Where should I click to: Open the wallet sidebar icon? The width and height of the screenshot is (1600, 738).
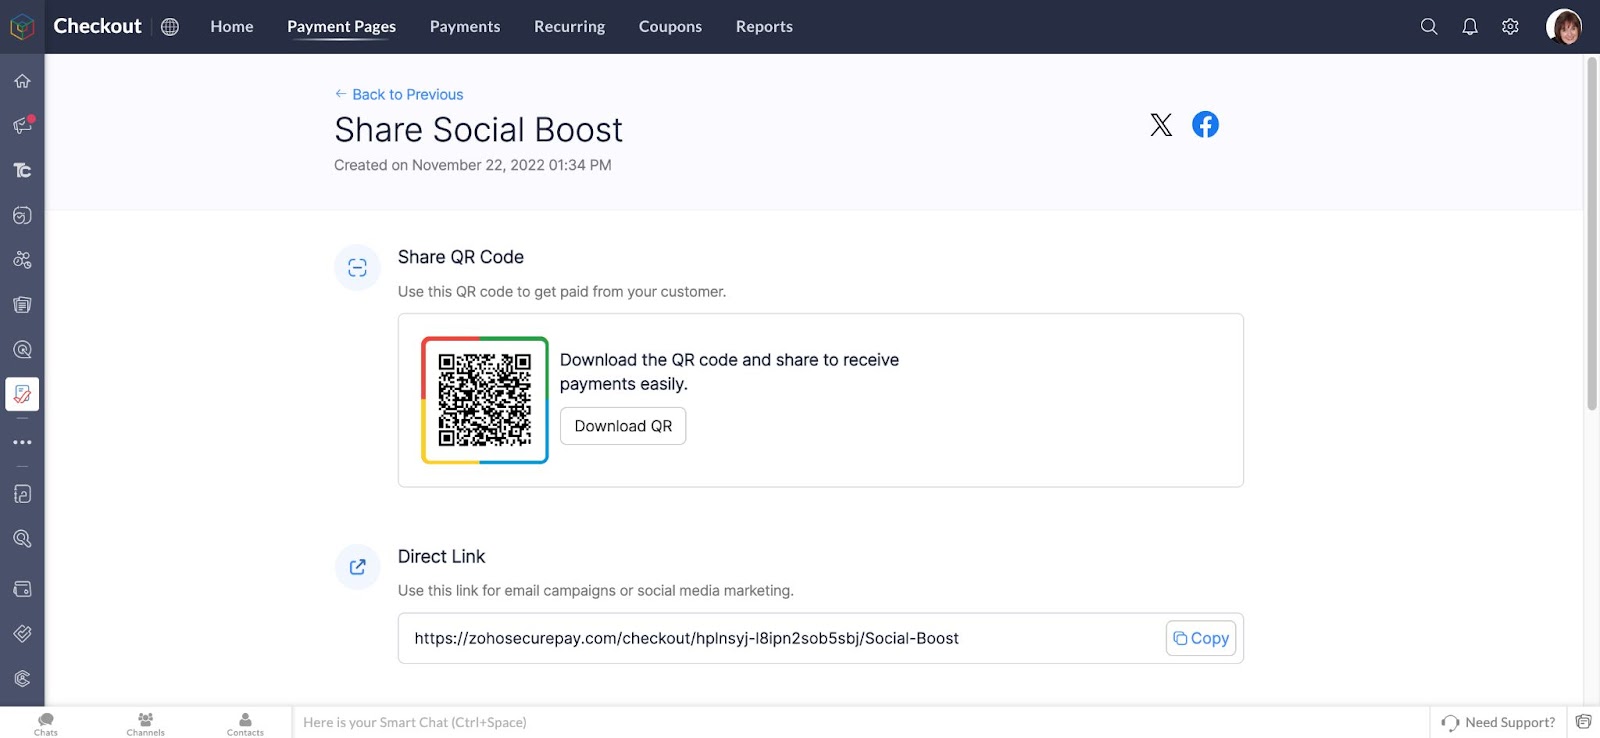click(x=22, y=589)
